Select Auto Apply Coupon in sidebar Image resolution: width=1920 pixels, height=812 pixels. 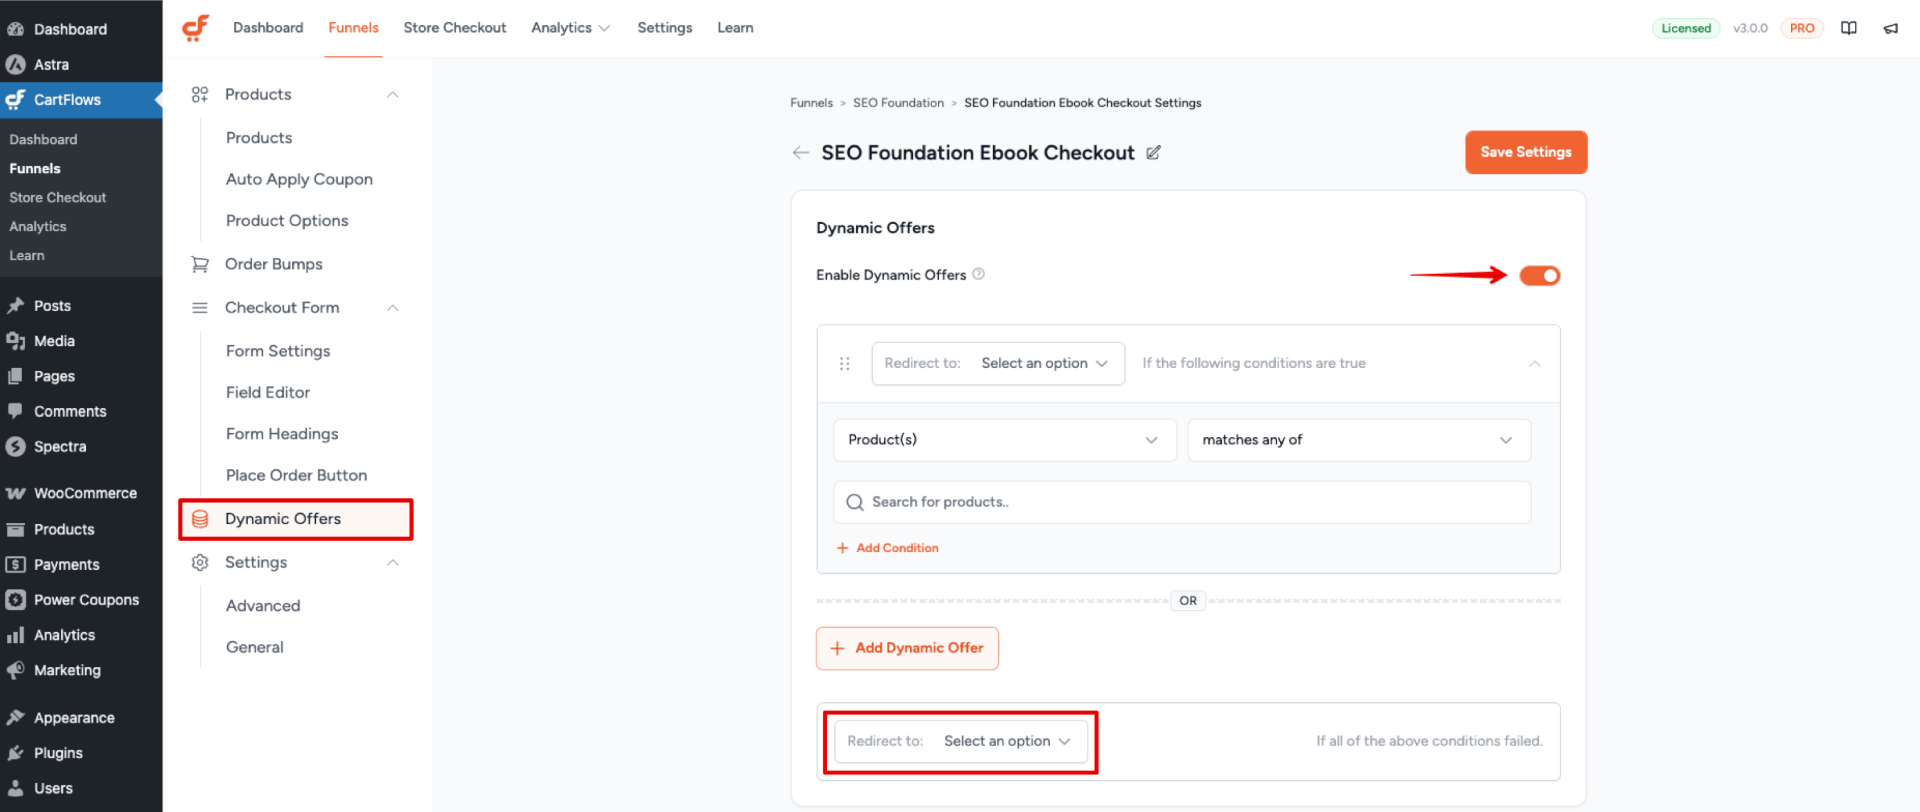(299, 179)
